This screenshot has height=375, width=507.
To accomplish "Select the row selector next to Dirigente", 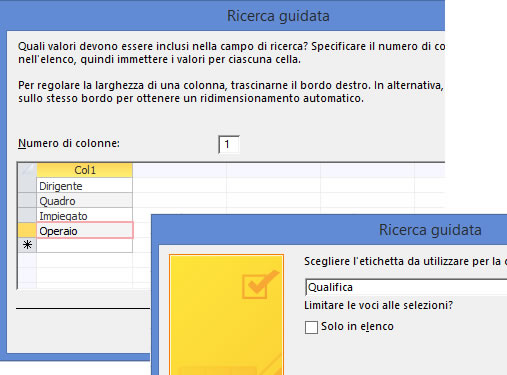I will click(x=27, y=185).
